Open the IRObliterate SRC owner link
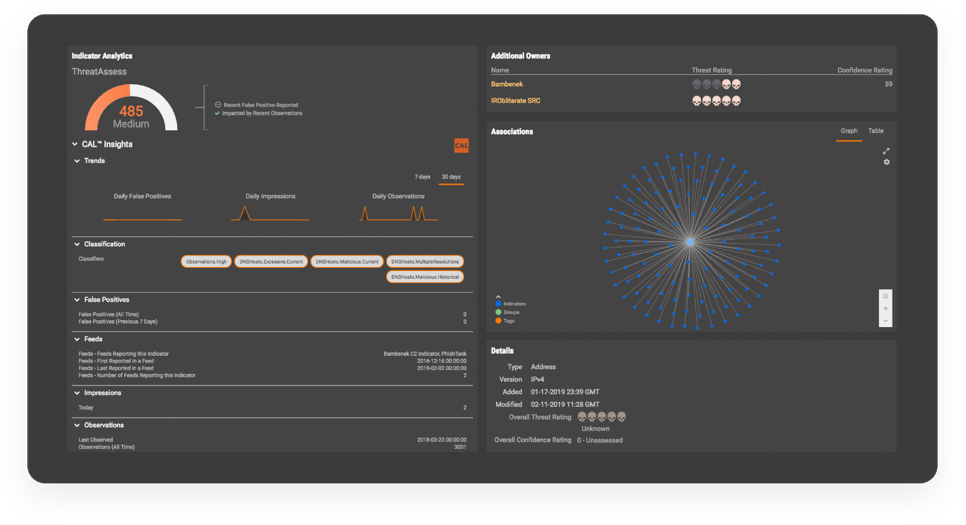Viewport: 966px width, 525px height. tap(516, 100)
